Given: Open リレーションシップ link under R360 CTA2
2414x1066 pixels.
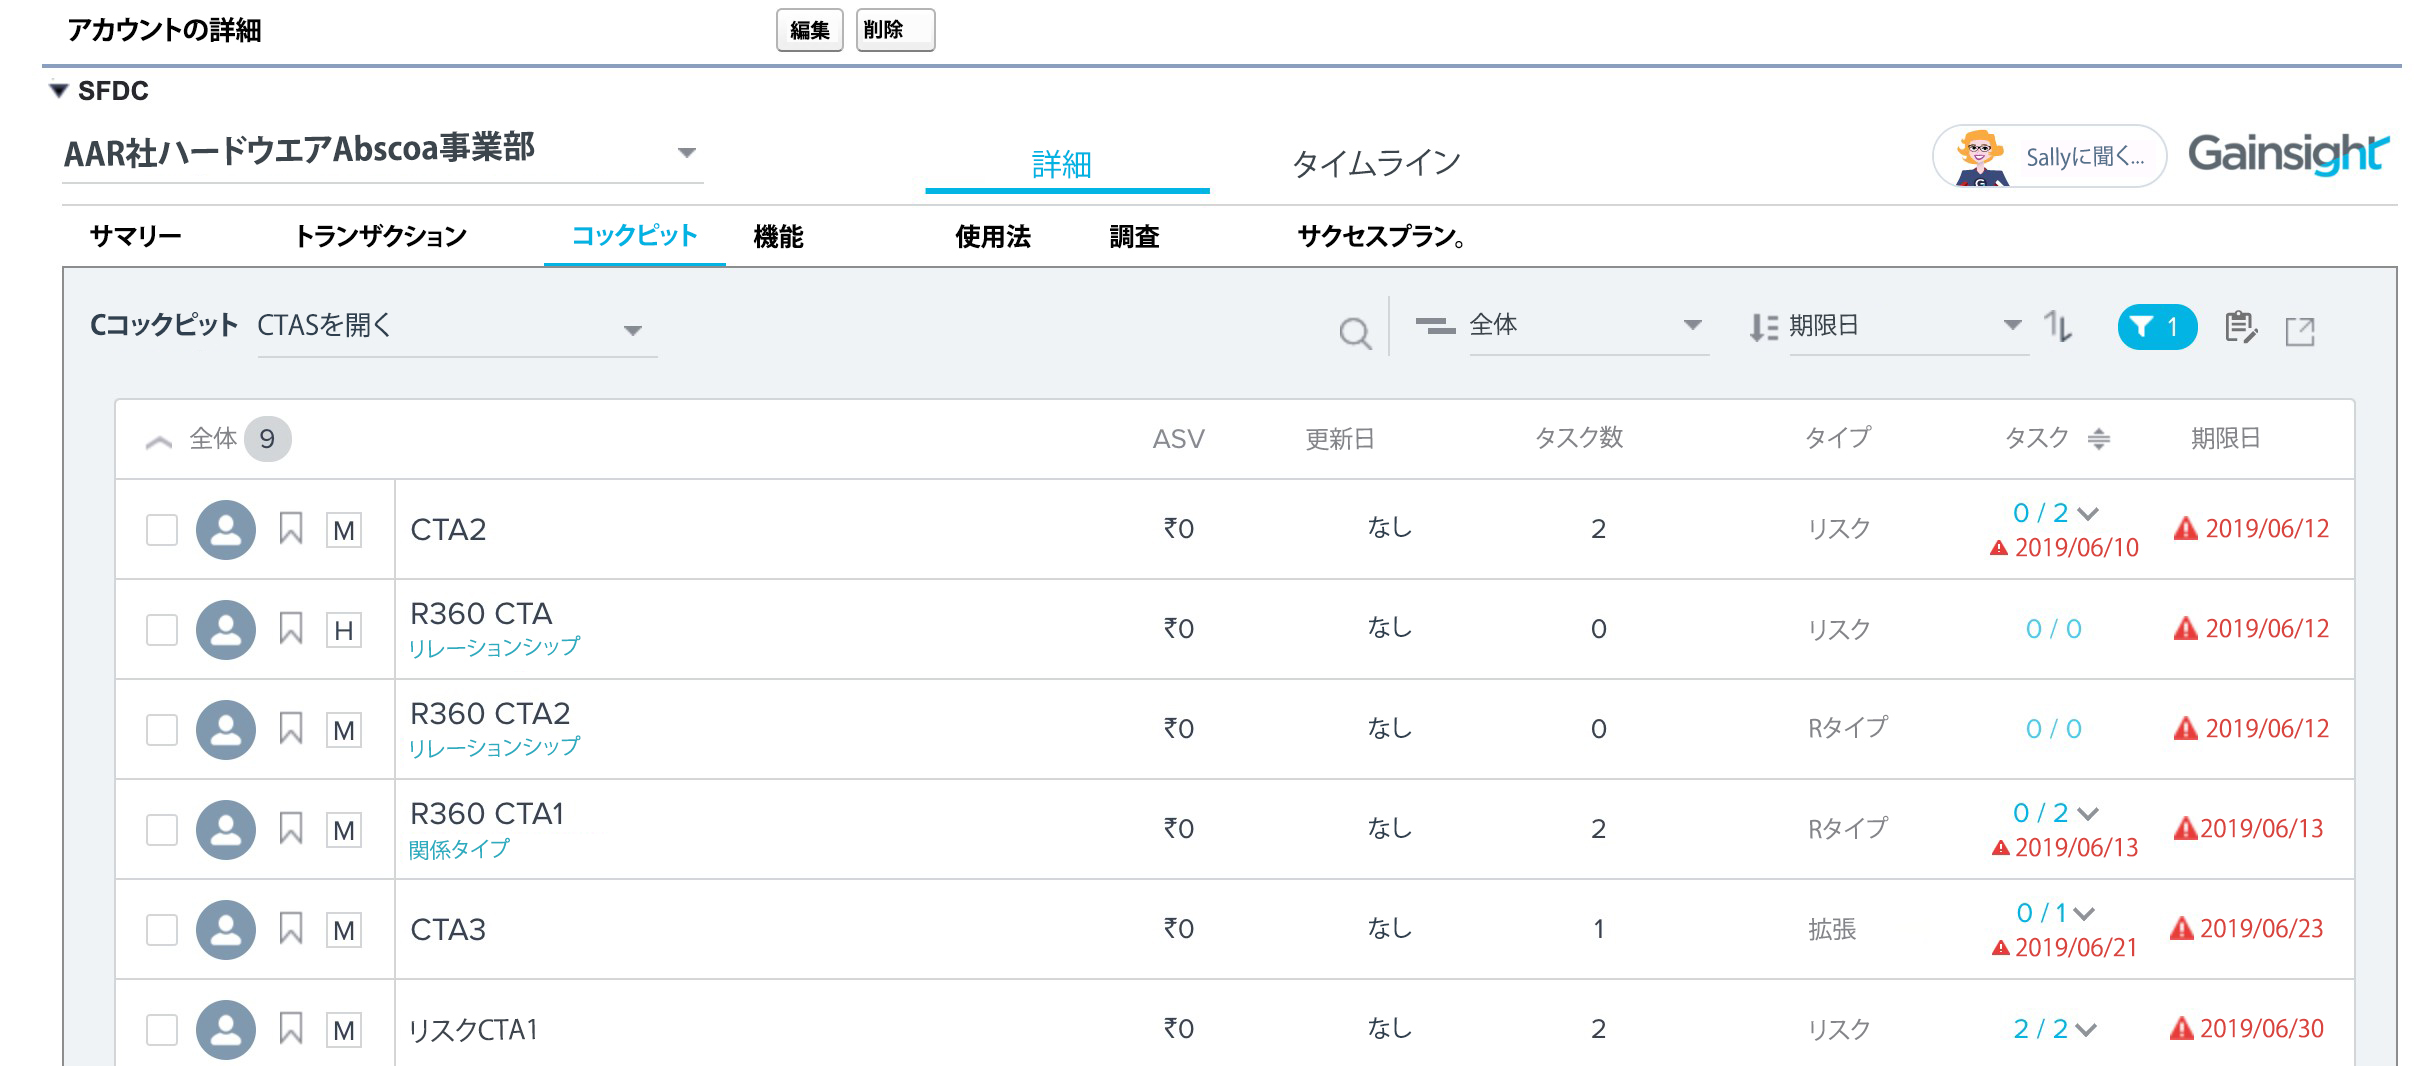Looking at the screenshot, I should (494, 747).
